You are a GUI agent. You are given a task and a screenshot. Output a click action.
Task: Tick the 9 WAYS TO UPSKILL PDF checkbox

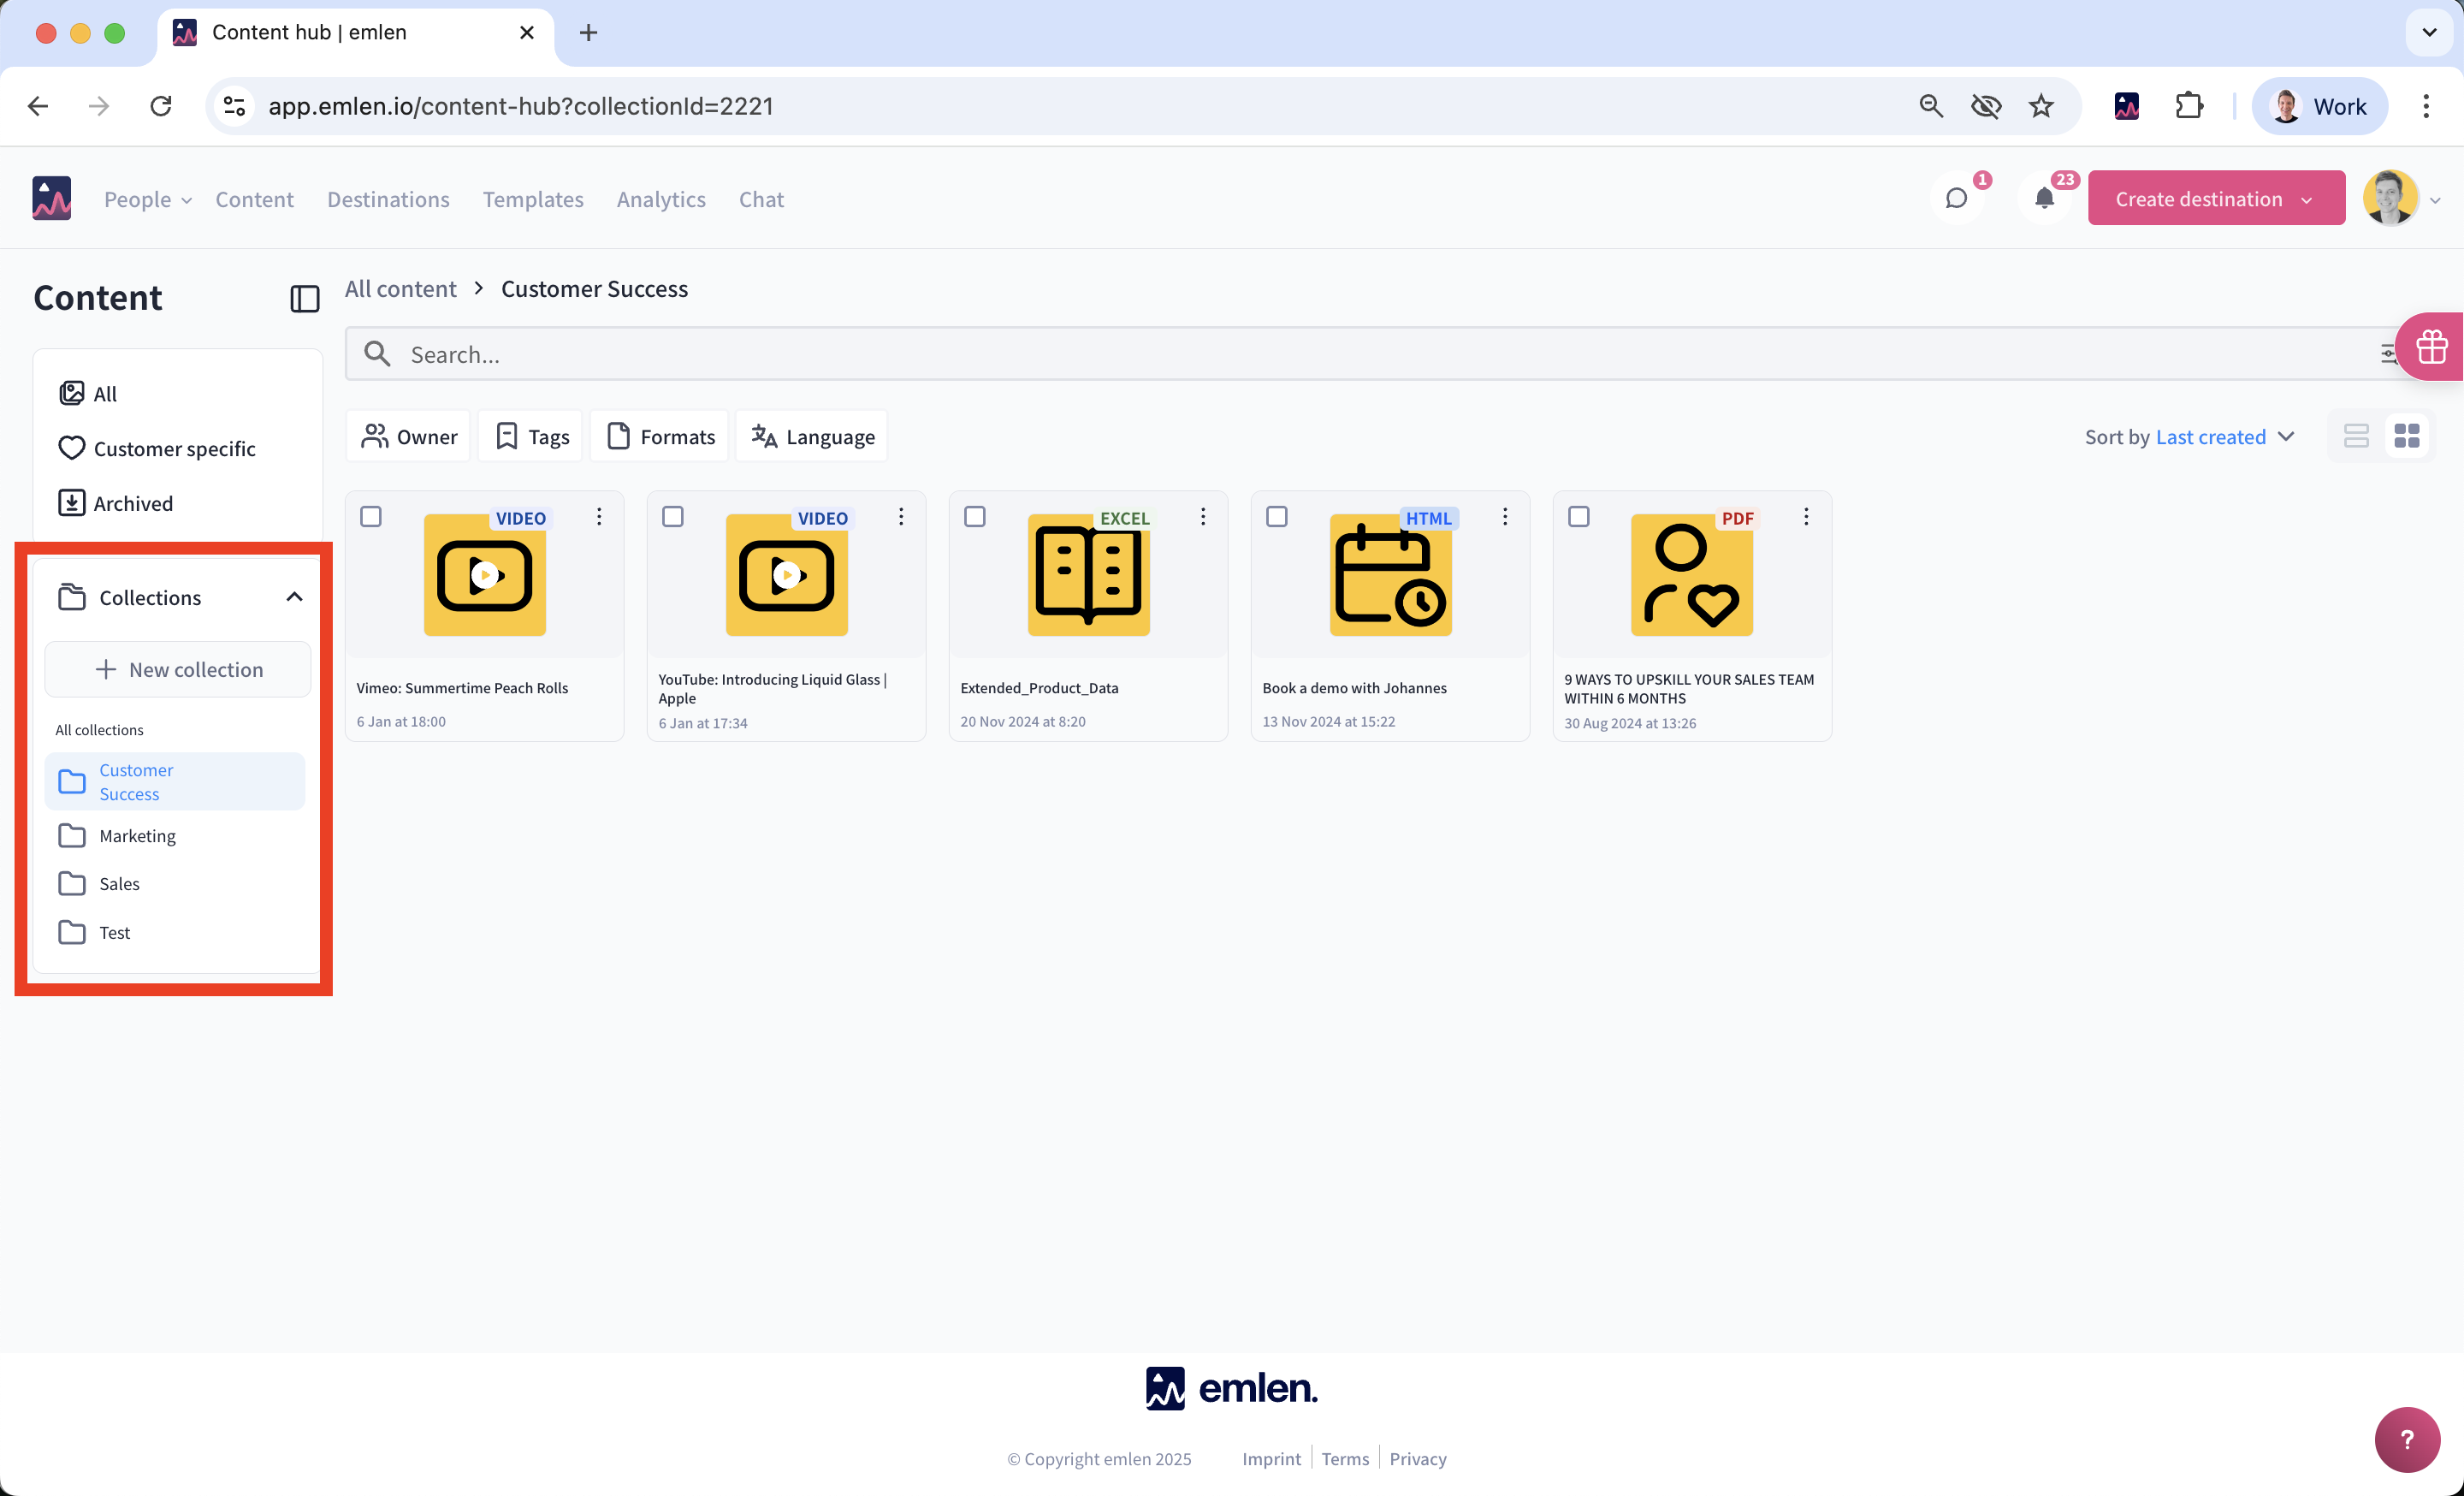pos(1579,516)
